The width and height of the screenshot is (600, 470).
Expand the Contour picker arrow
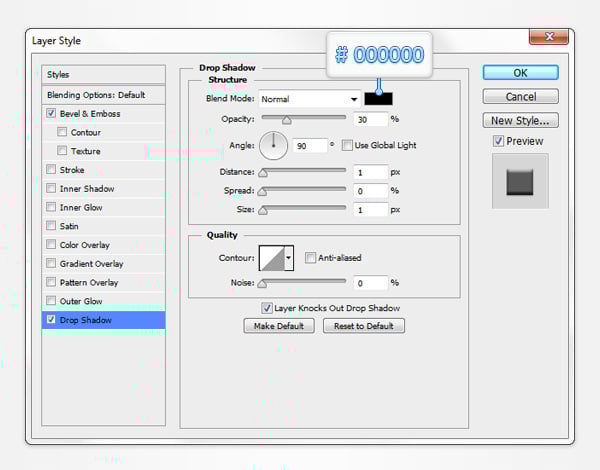point(289,258)
